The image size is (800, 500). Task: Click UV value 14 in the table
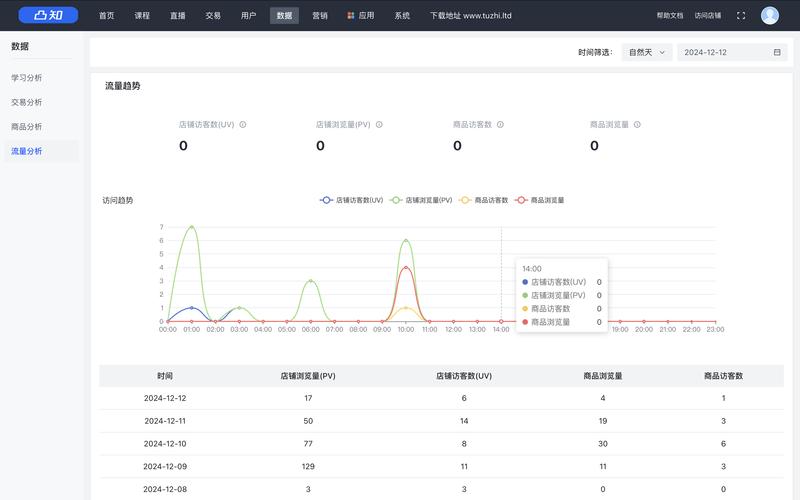tap(464, 421)
